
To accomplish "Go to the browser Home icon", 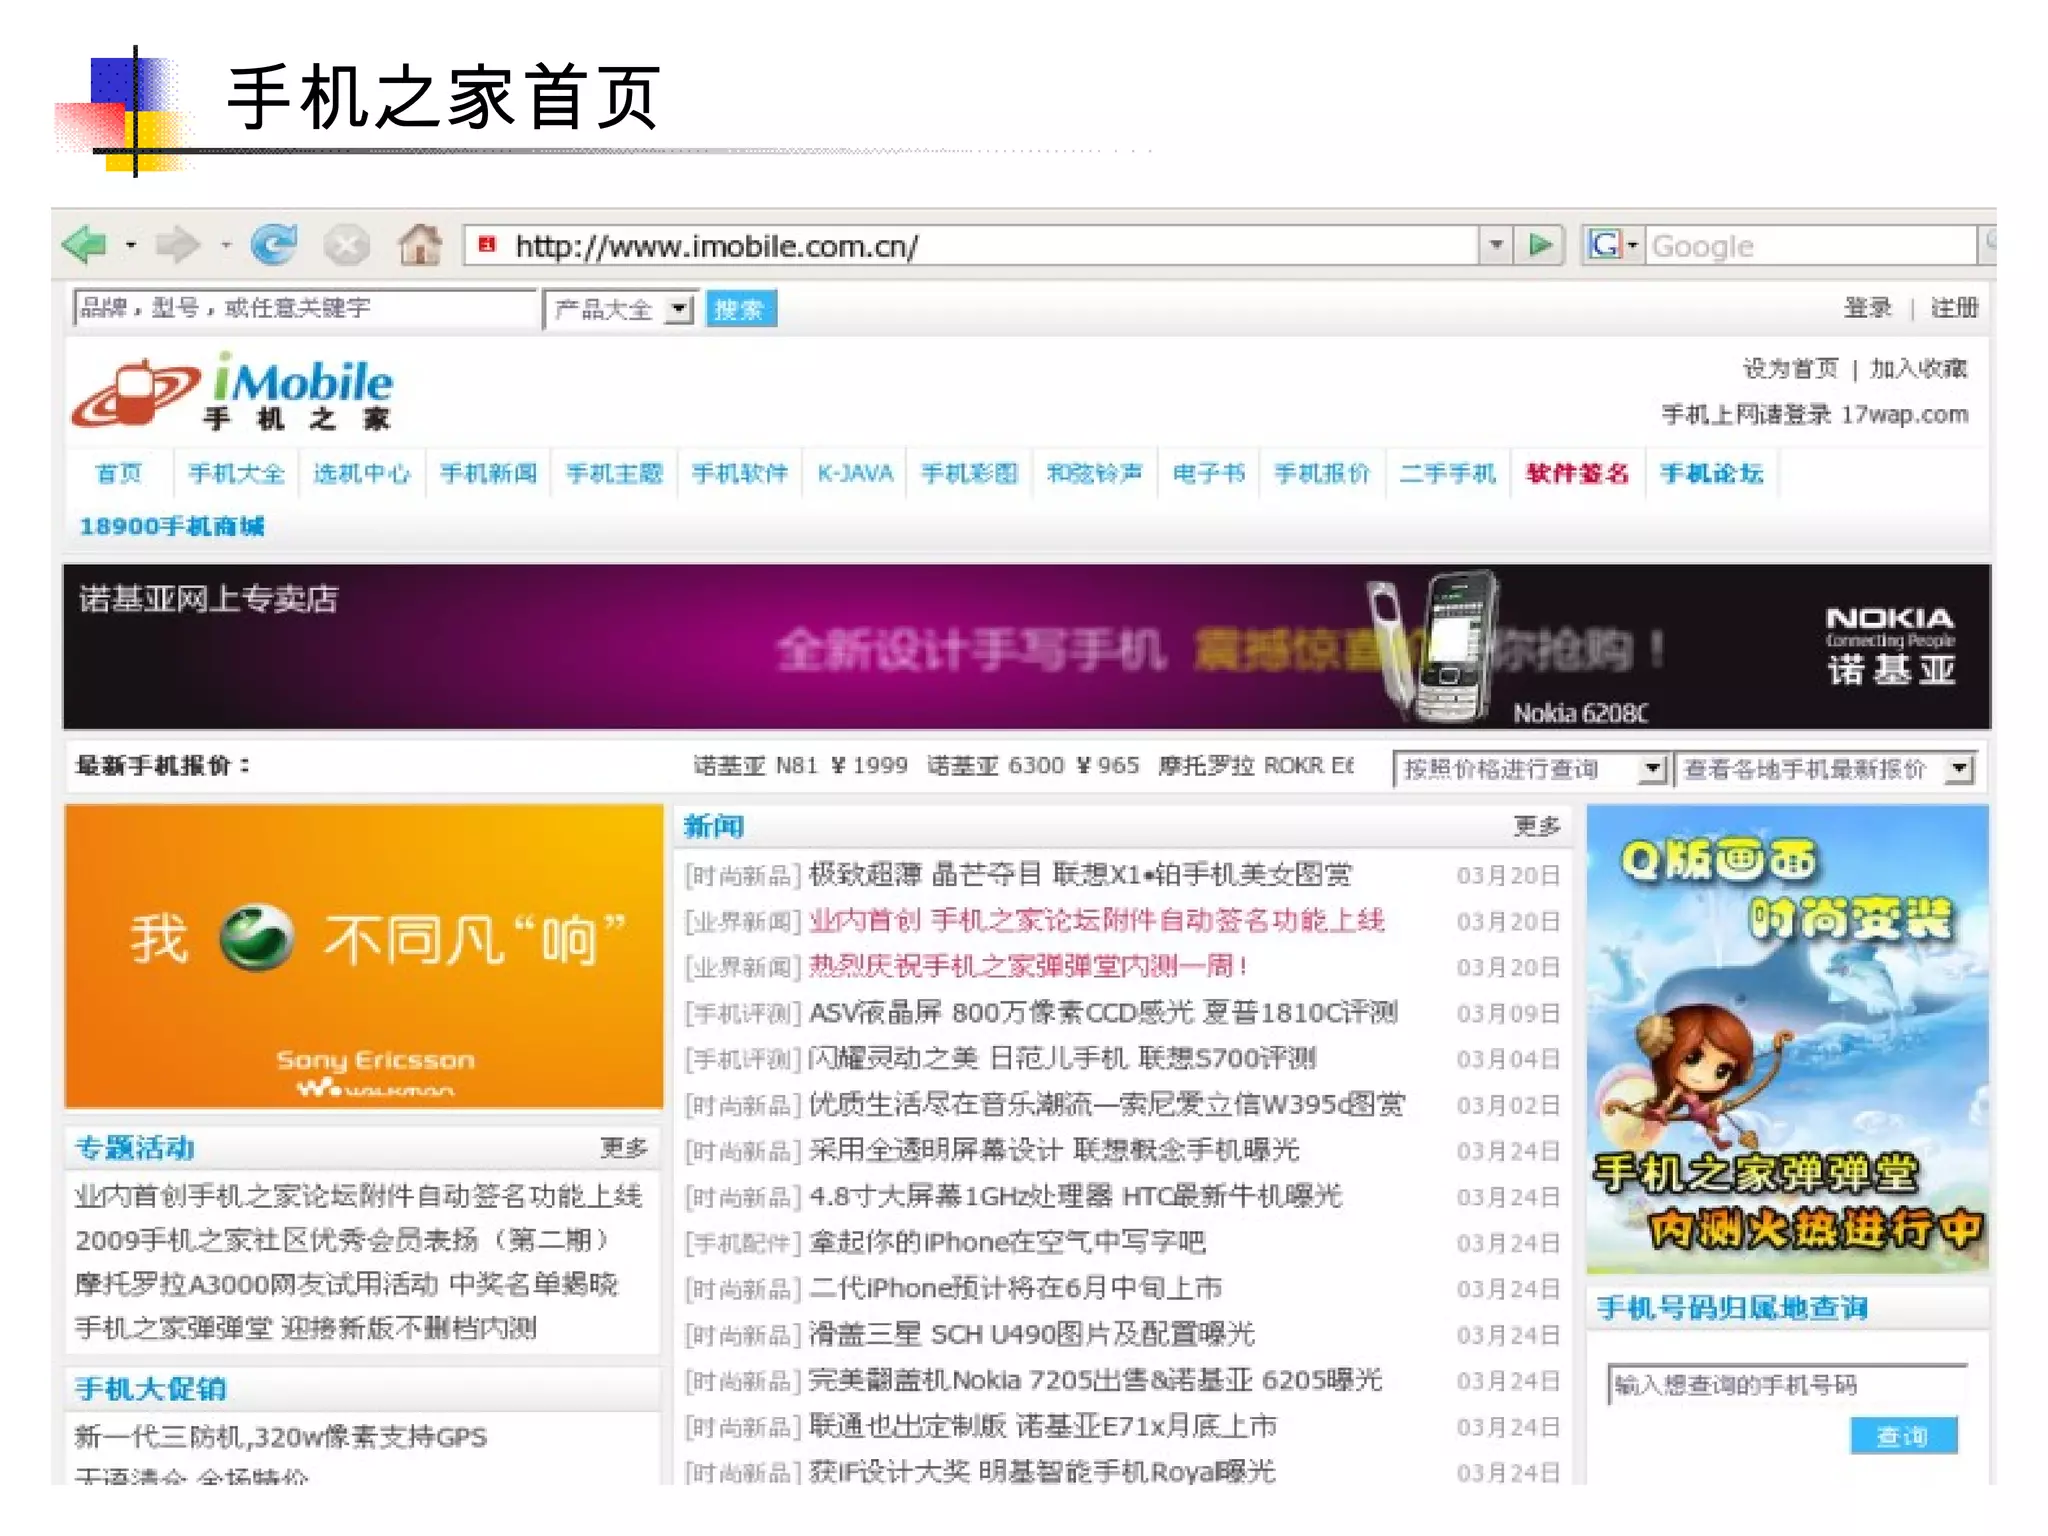I will pyautogui.click(x=420, y=244).
